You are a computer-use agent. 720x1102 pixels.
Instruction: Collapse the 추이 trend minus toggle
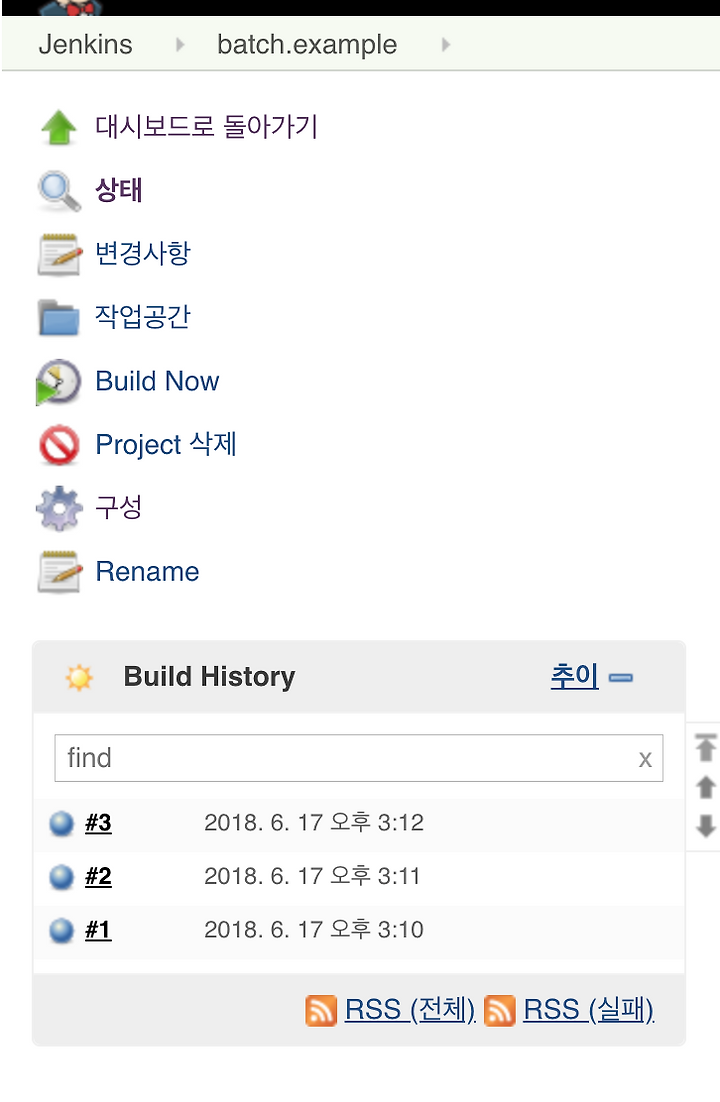[621, 678]
